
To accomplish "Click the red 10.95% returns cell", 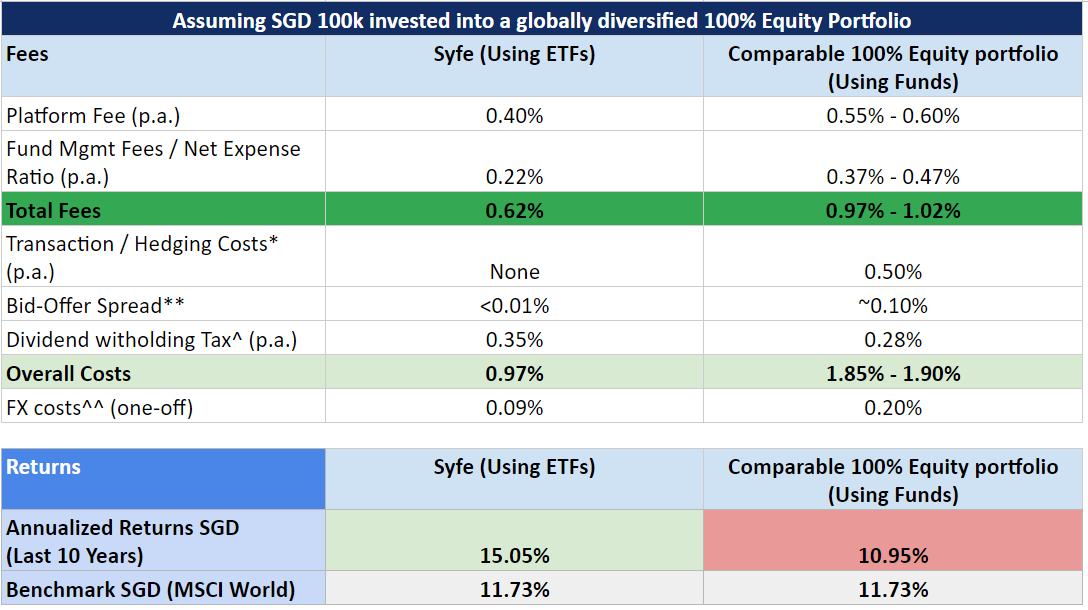I will [x=893, y=540].
